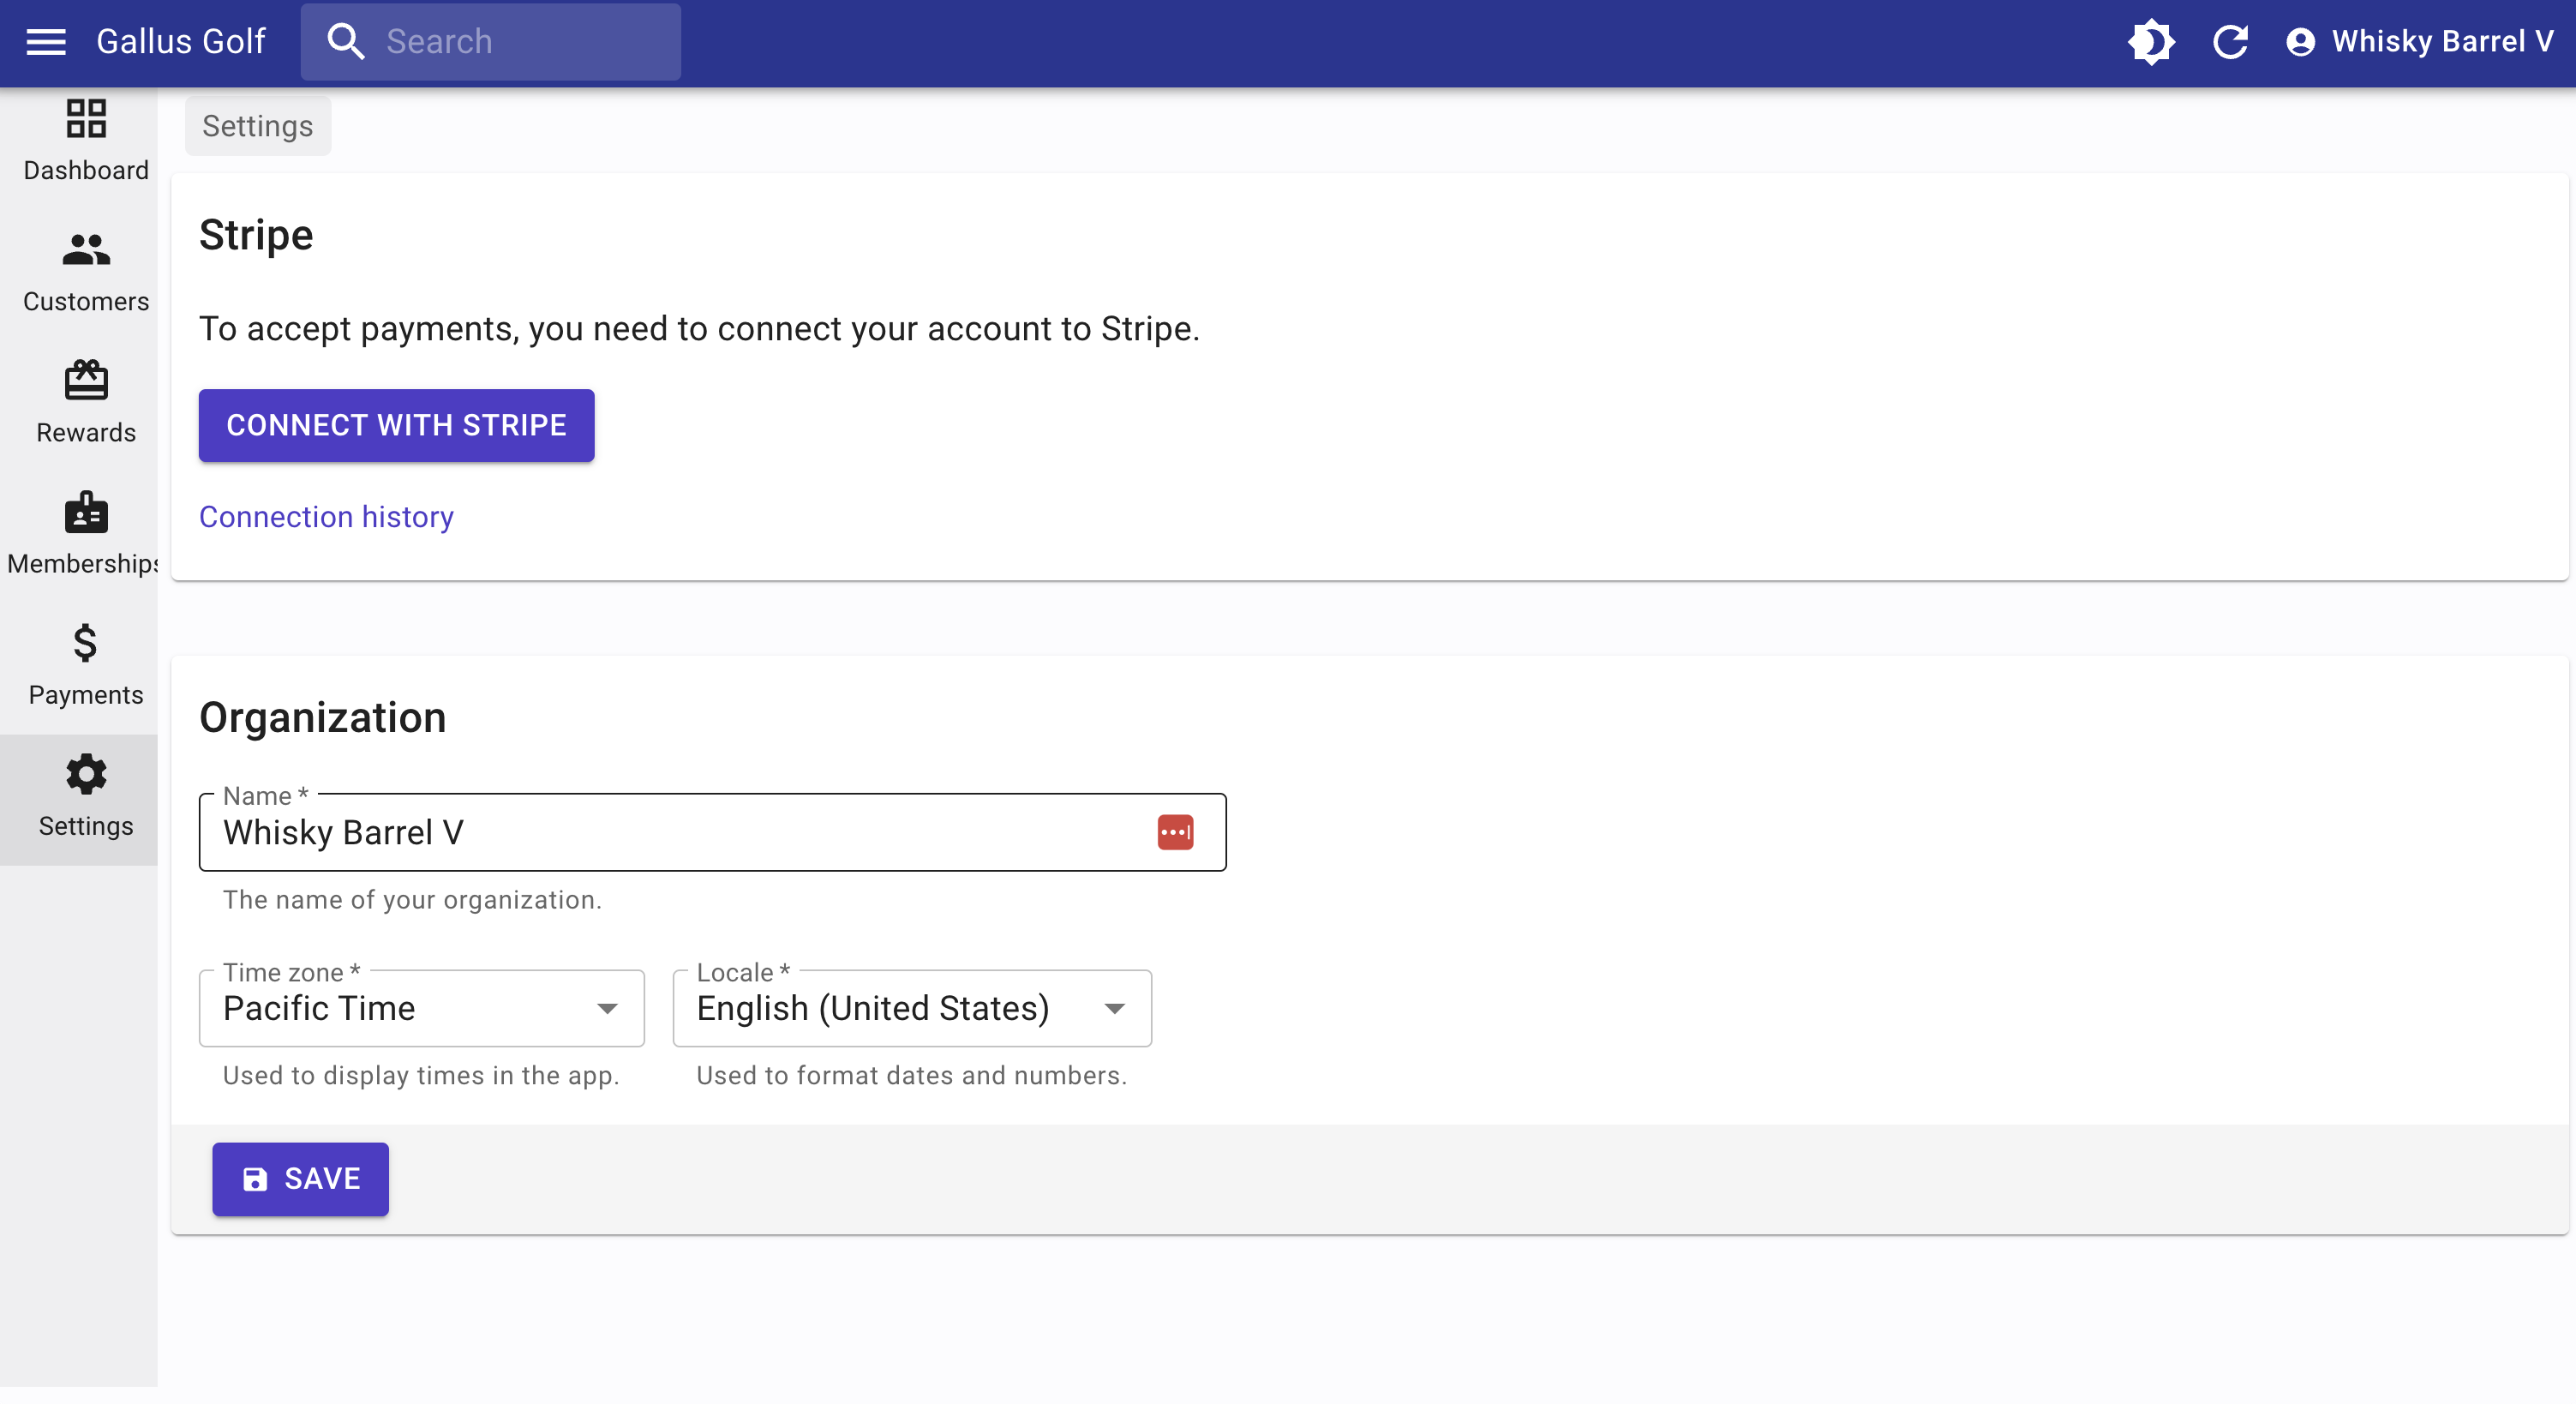The height and width of the screenshot is (1404, 2576).
Task: Click the floppy disk icon on Save
Action: 255,1179
